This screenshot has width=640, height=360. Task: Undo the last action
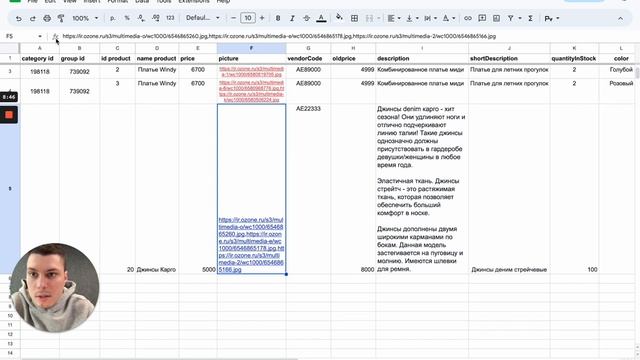(18, 18)
